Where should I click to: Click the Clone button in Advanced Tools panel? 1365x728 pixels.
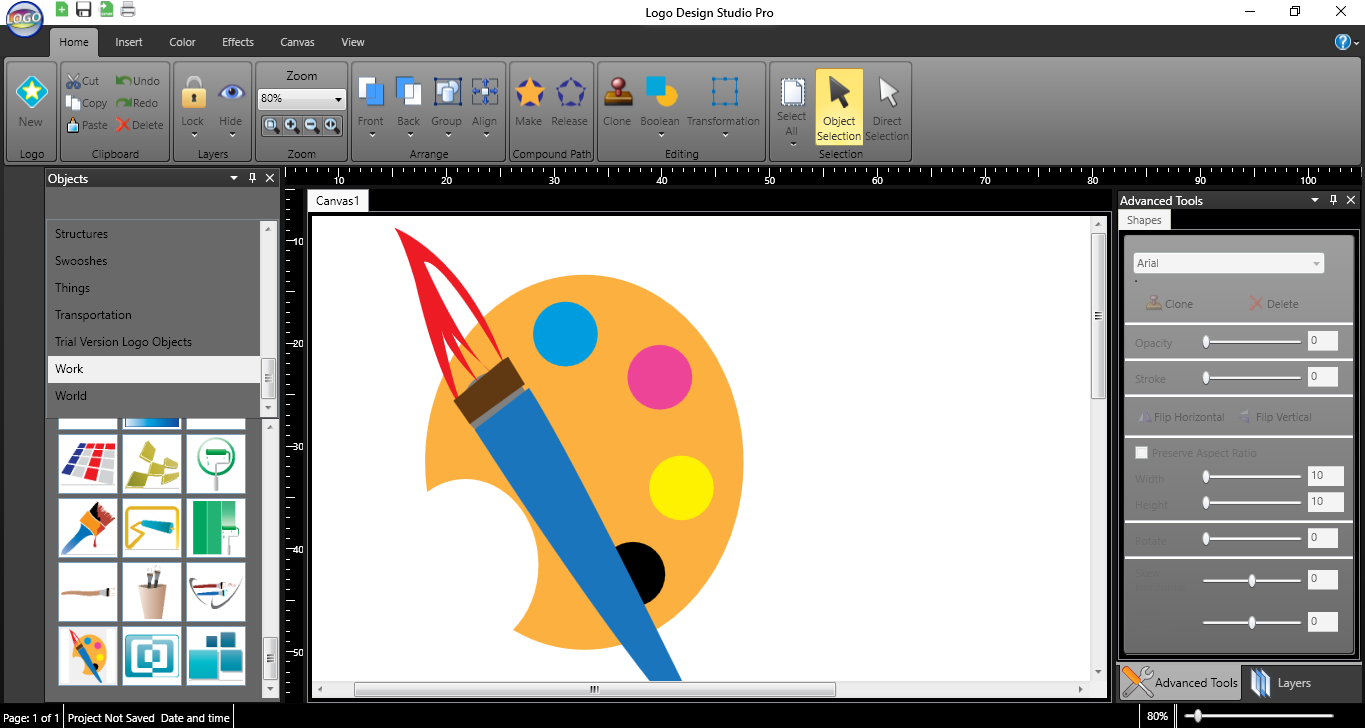tap(1170, 304)
